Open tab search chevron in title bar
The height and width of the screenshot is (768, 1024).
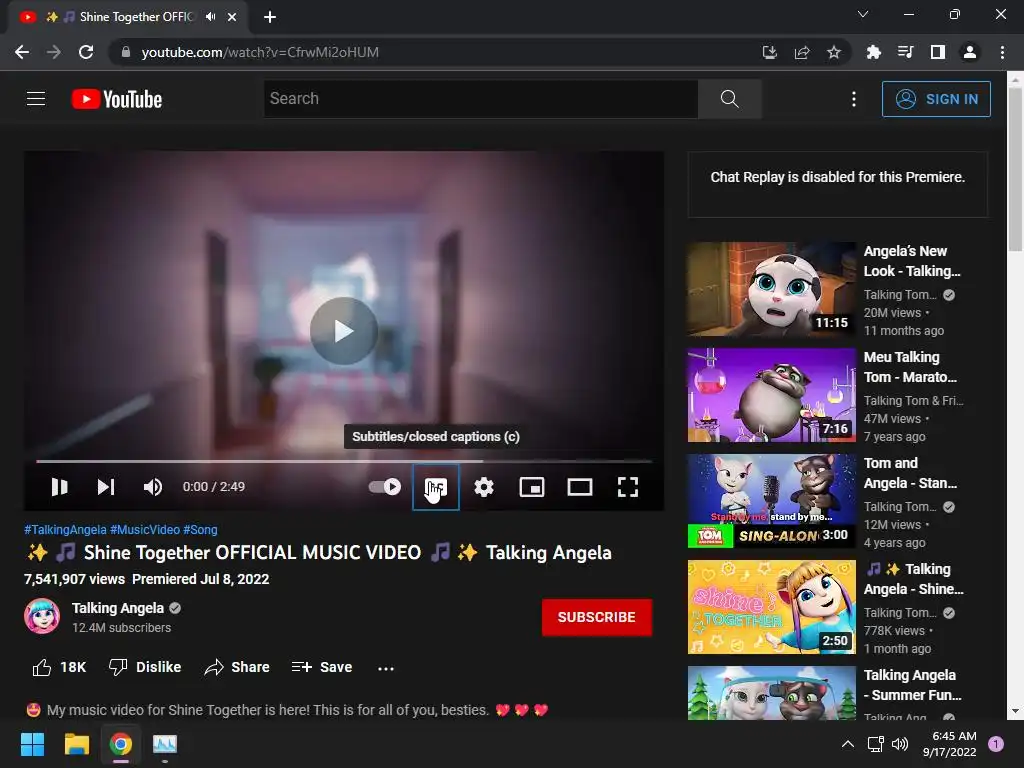863,14
